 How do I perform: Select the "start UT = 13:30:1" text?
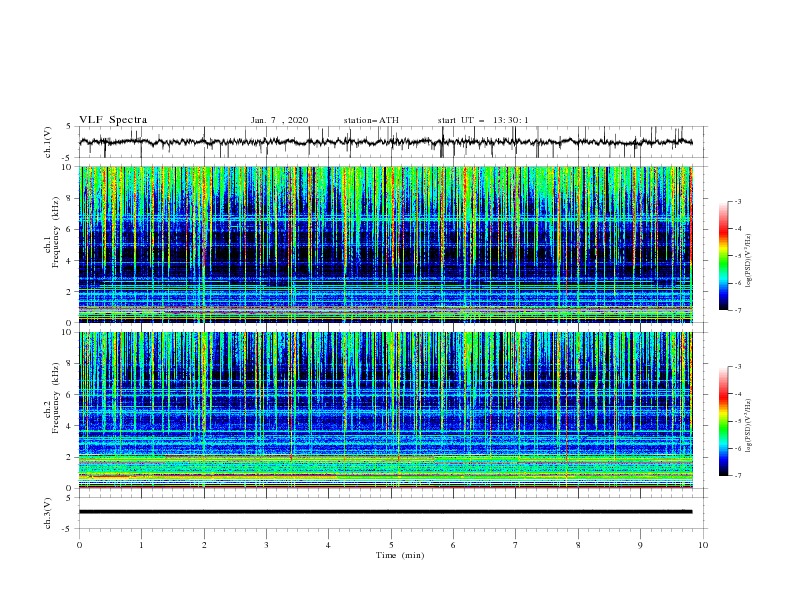tap(483, 120)
